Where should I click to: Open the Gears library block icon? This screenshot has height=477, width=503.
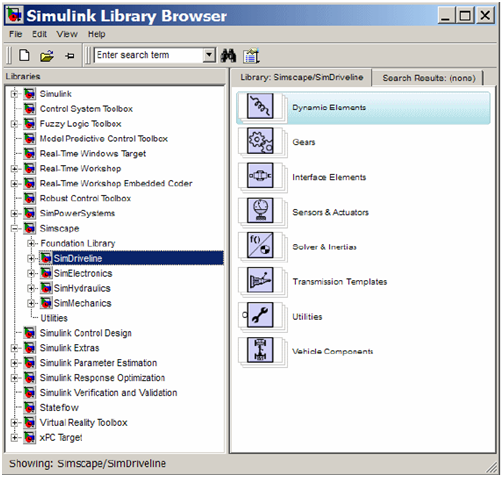260,141
